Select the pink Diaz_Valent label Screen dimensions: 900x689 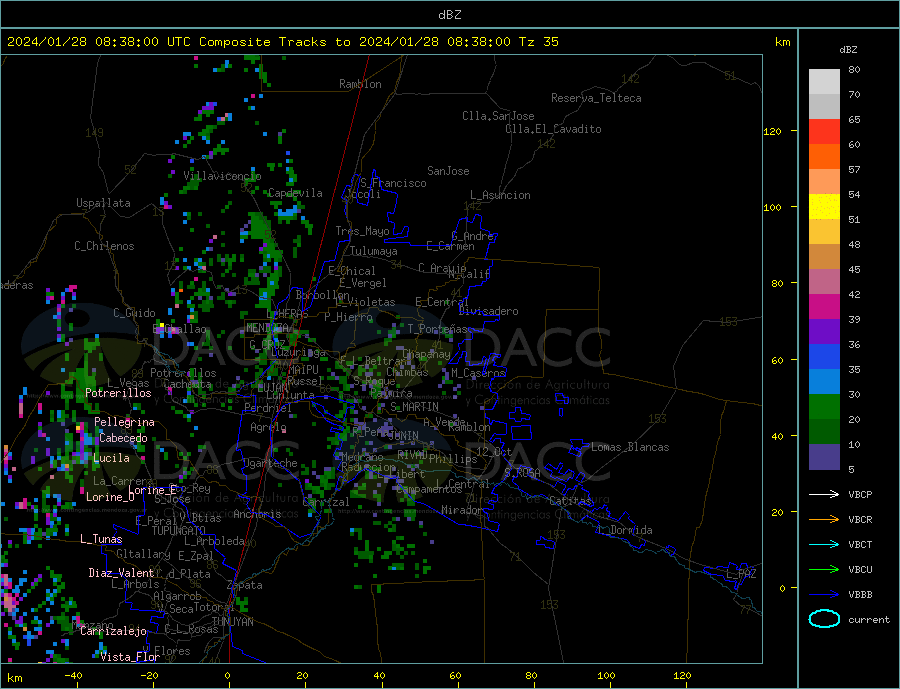[x=121, y=573]
